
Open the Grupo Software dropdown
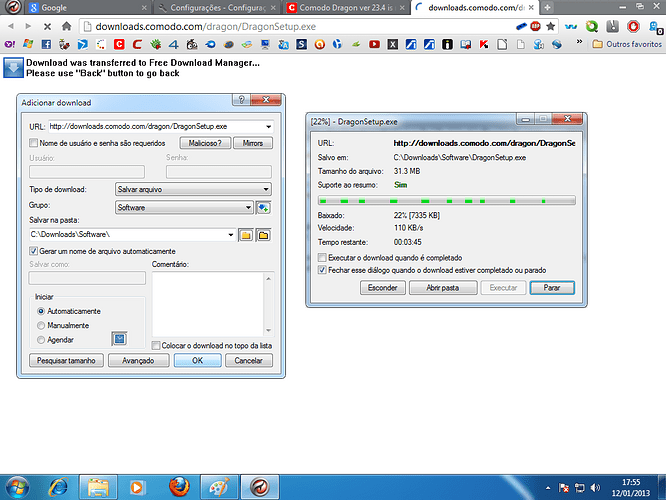coord(184,208)
